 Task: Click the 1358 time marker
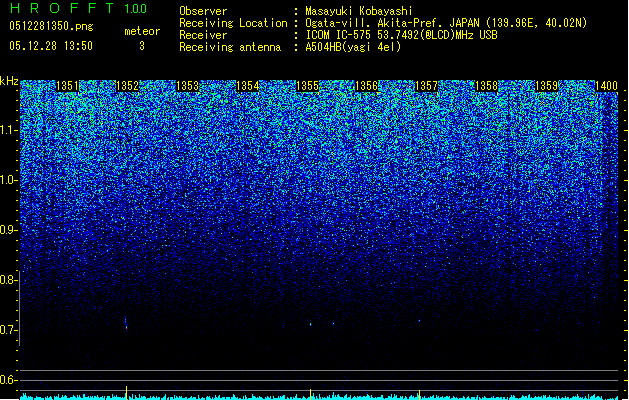coord(487,86)
